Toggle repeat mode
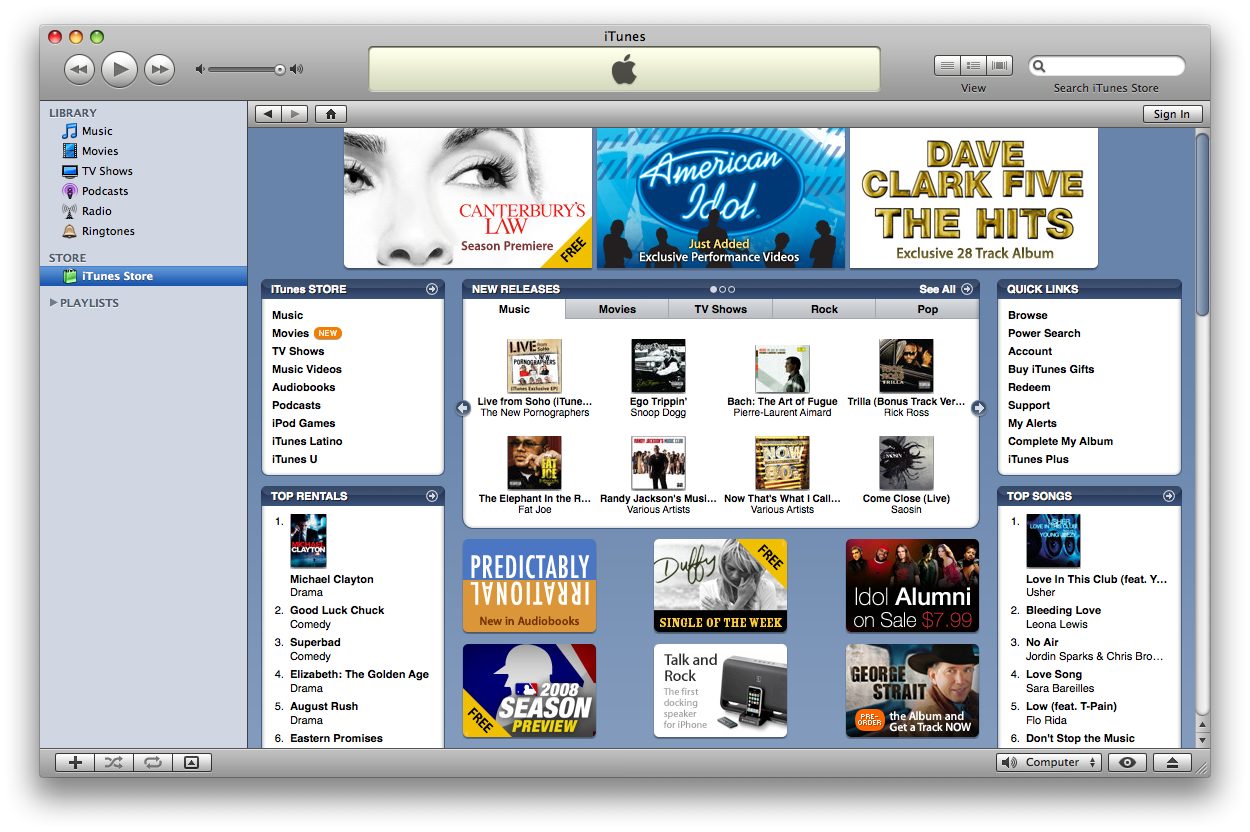This screenshot has height=832, width=1250. [x=152, y=762]
